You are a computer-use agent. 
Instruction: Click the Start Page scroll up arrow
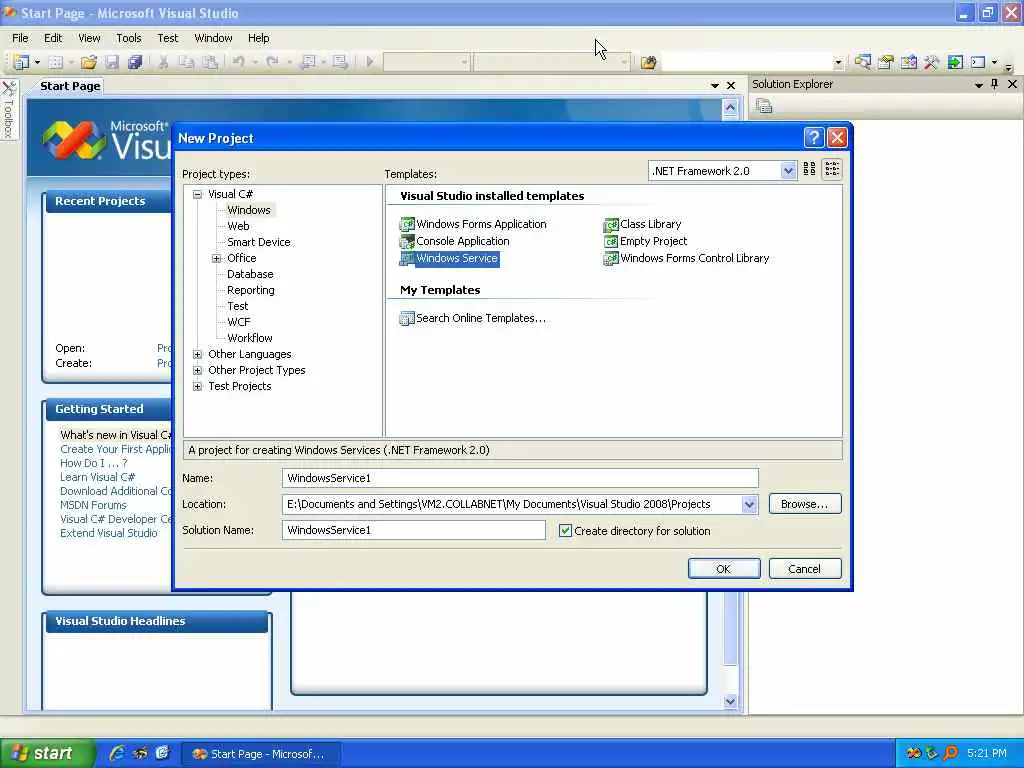pos(730,107)
